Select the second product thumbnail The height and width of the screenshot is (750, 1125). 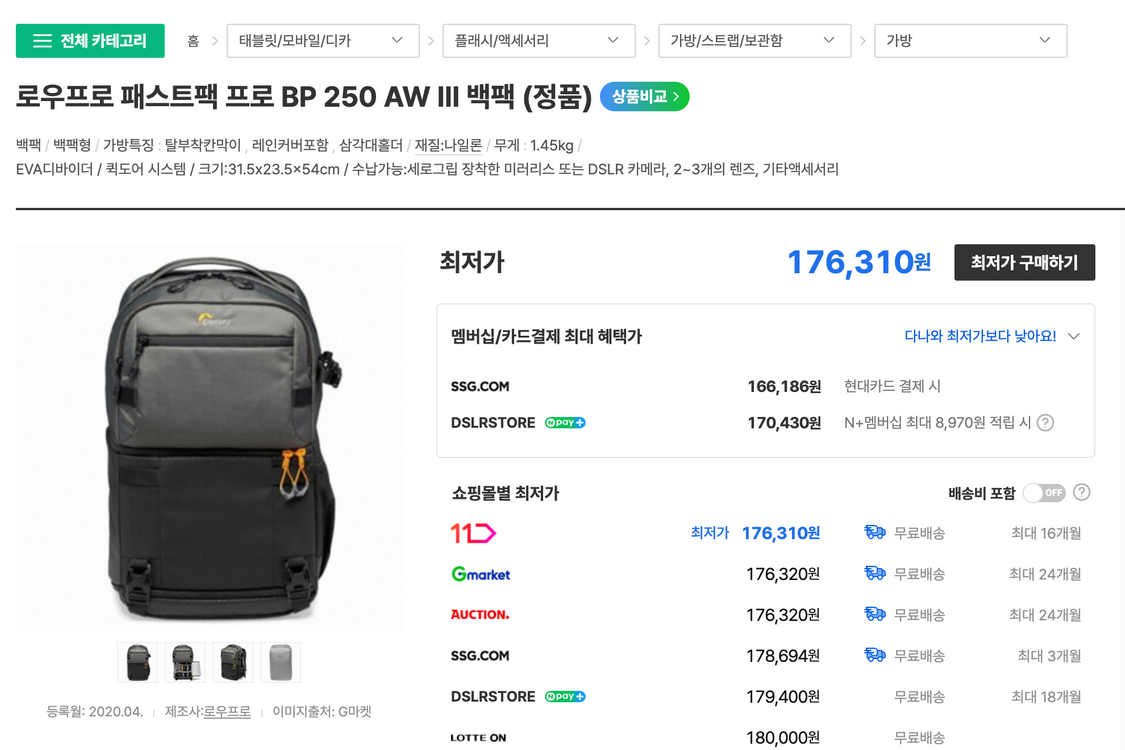[185, 662]
